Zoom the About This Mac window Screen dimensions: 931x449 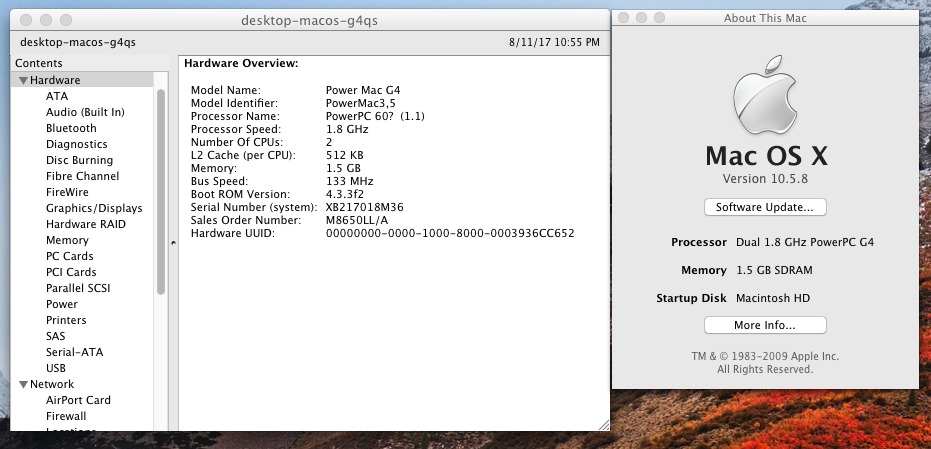tap(659, 18)
